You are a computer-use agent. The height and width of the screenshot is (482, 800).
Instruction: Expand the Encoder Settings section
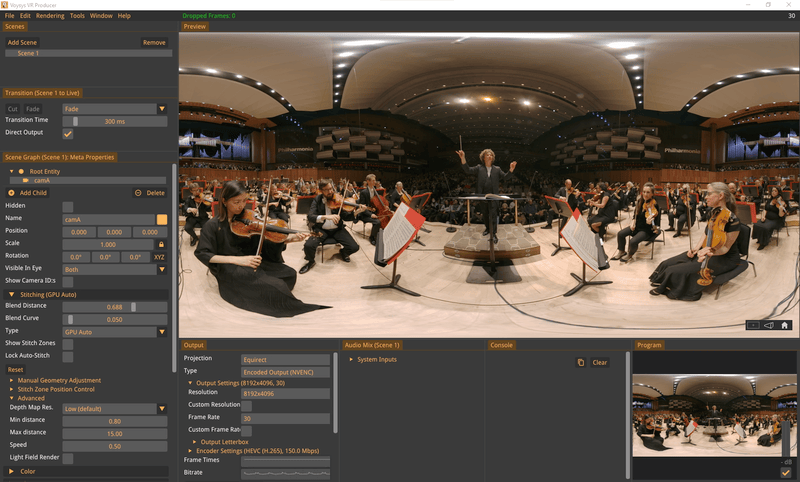tap(190, 451)
